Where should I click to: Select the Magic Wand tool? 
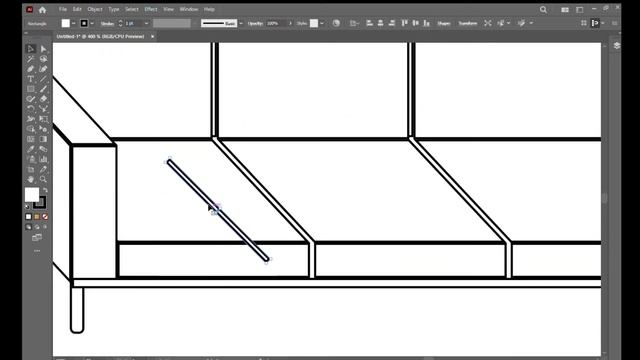click(31, 59)
